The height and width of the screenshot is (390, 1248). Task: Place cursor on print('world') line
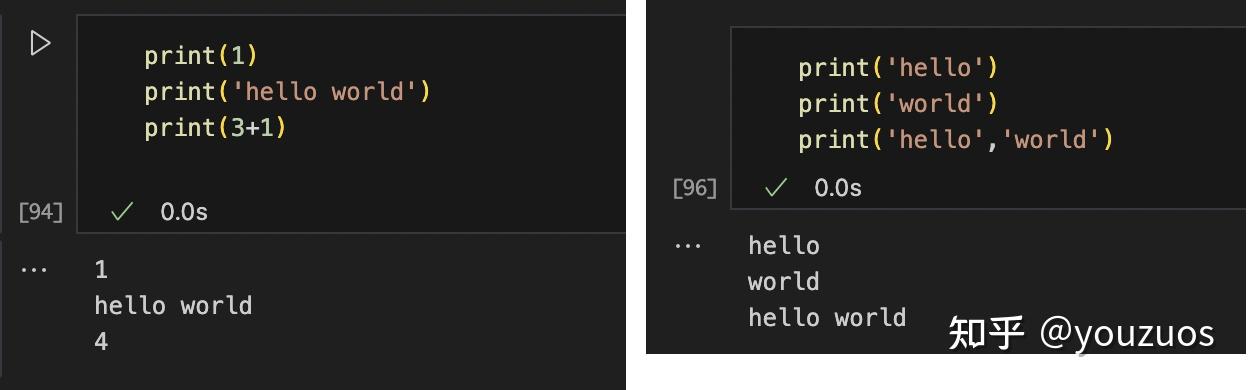point(898,104)
